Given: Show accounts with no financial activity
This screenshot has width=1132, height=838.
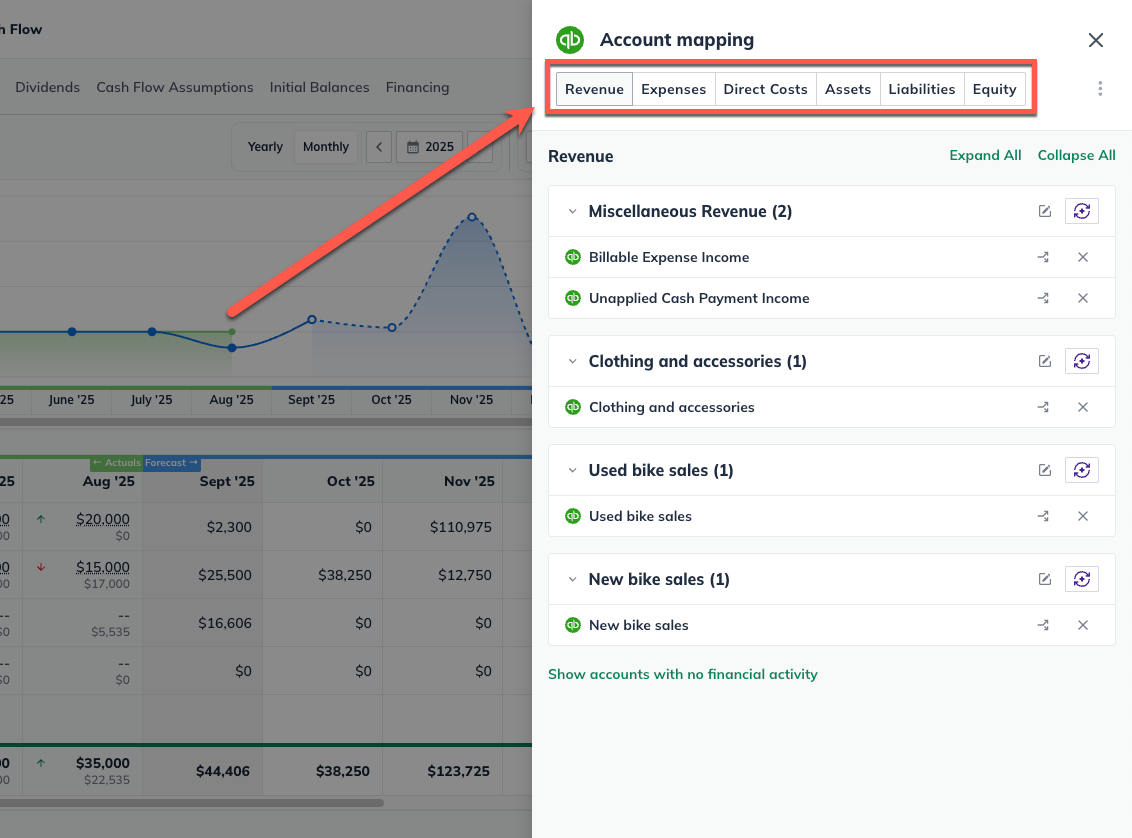Looking at the screenshot, I should tap(682, 674).
